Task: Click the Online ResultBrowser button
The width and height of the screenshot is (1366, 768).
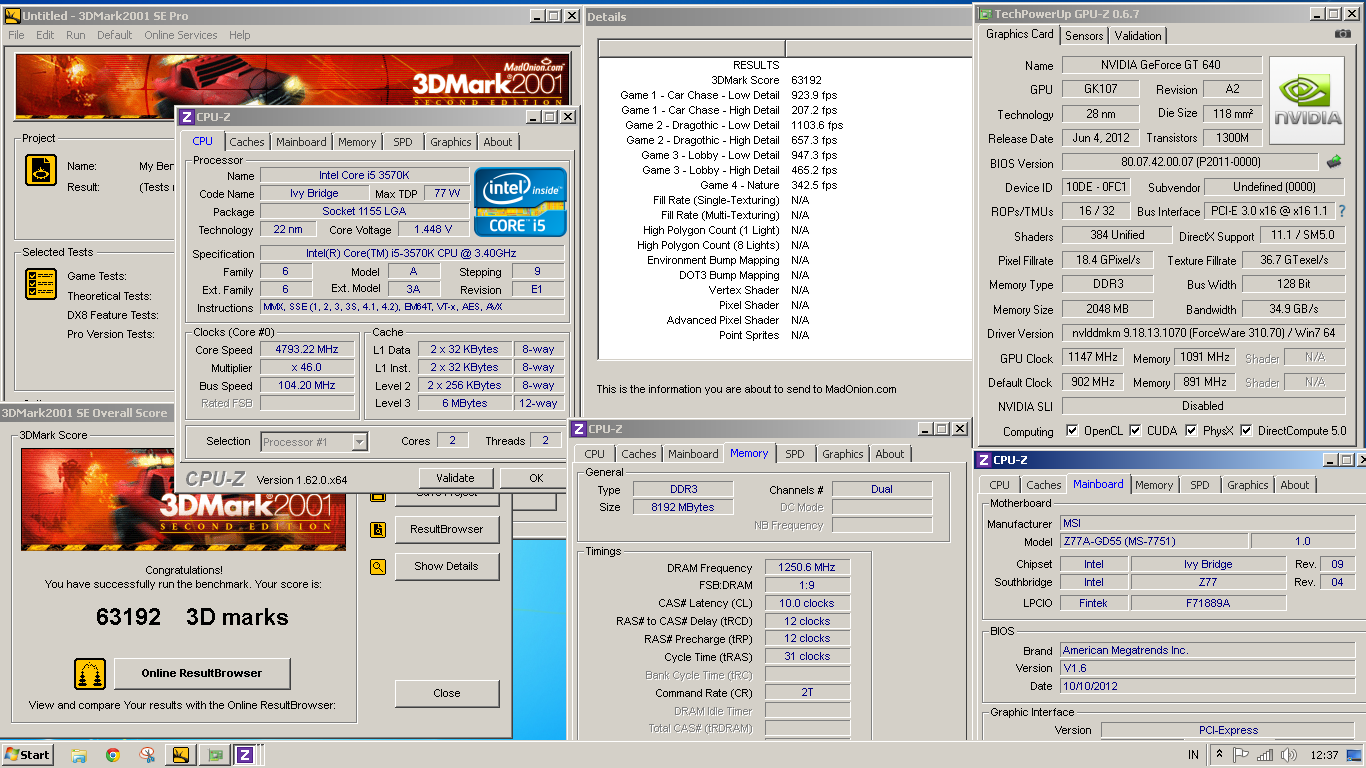Action: [202, 673]
